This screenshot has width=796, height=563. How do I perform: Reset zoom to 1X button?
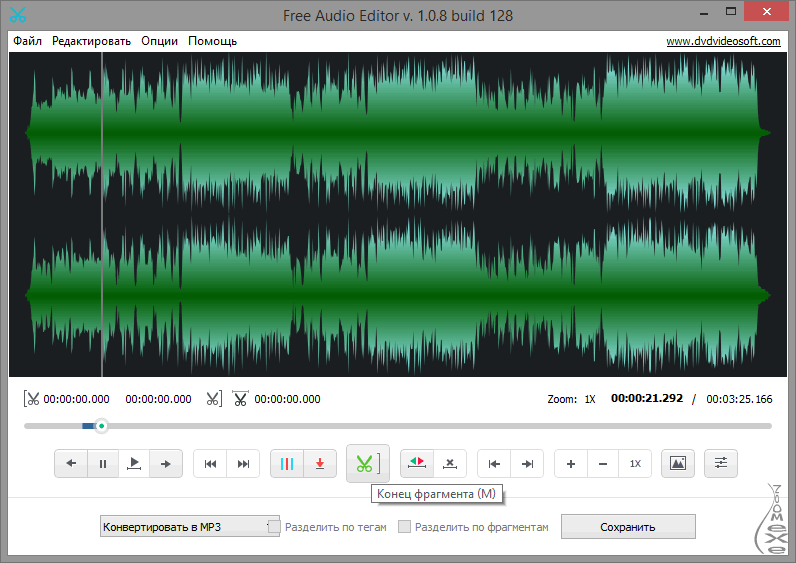[635, 463]
